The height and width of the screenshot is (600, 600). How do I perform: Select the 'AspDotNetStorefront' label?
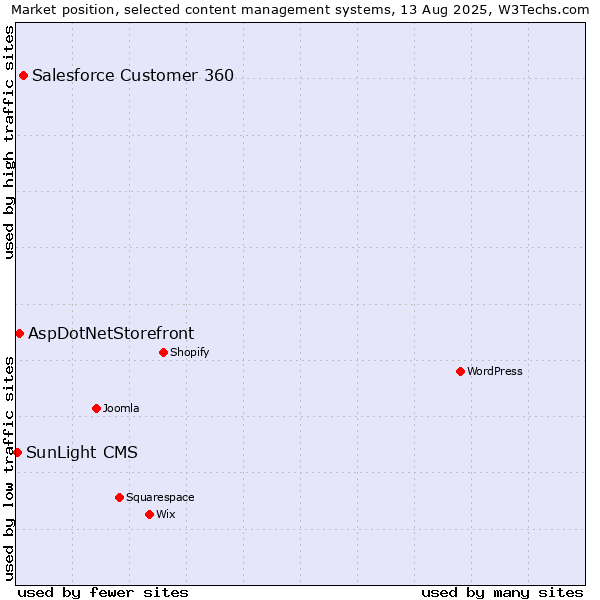(x=111, y=334)
